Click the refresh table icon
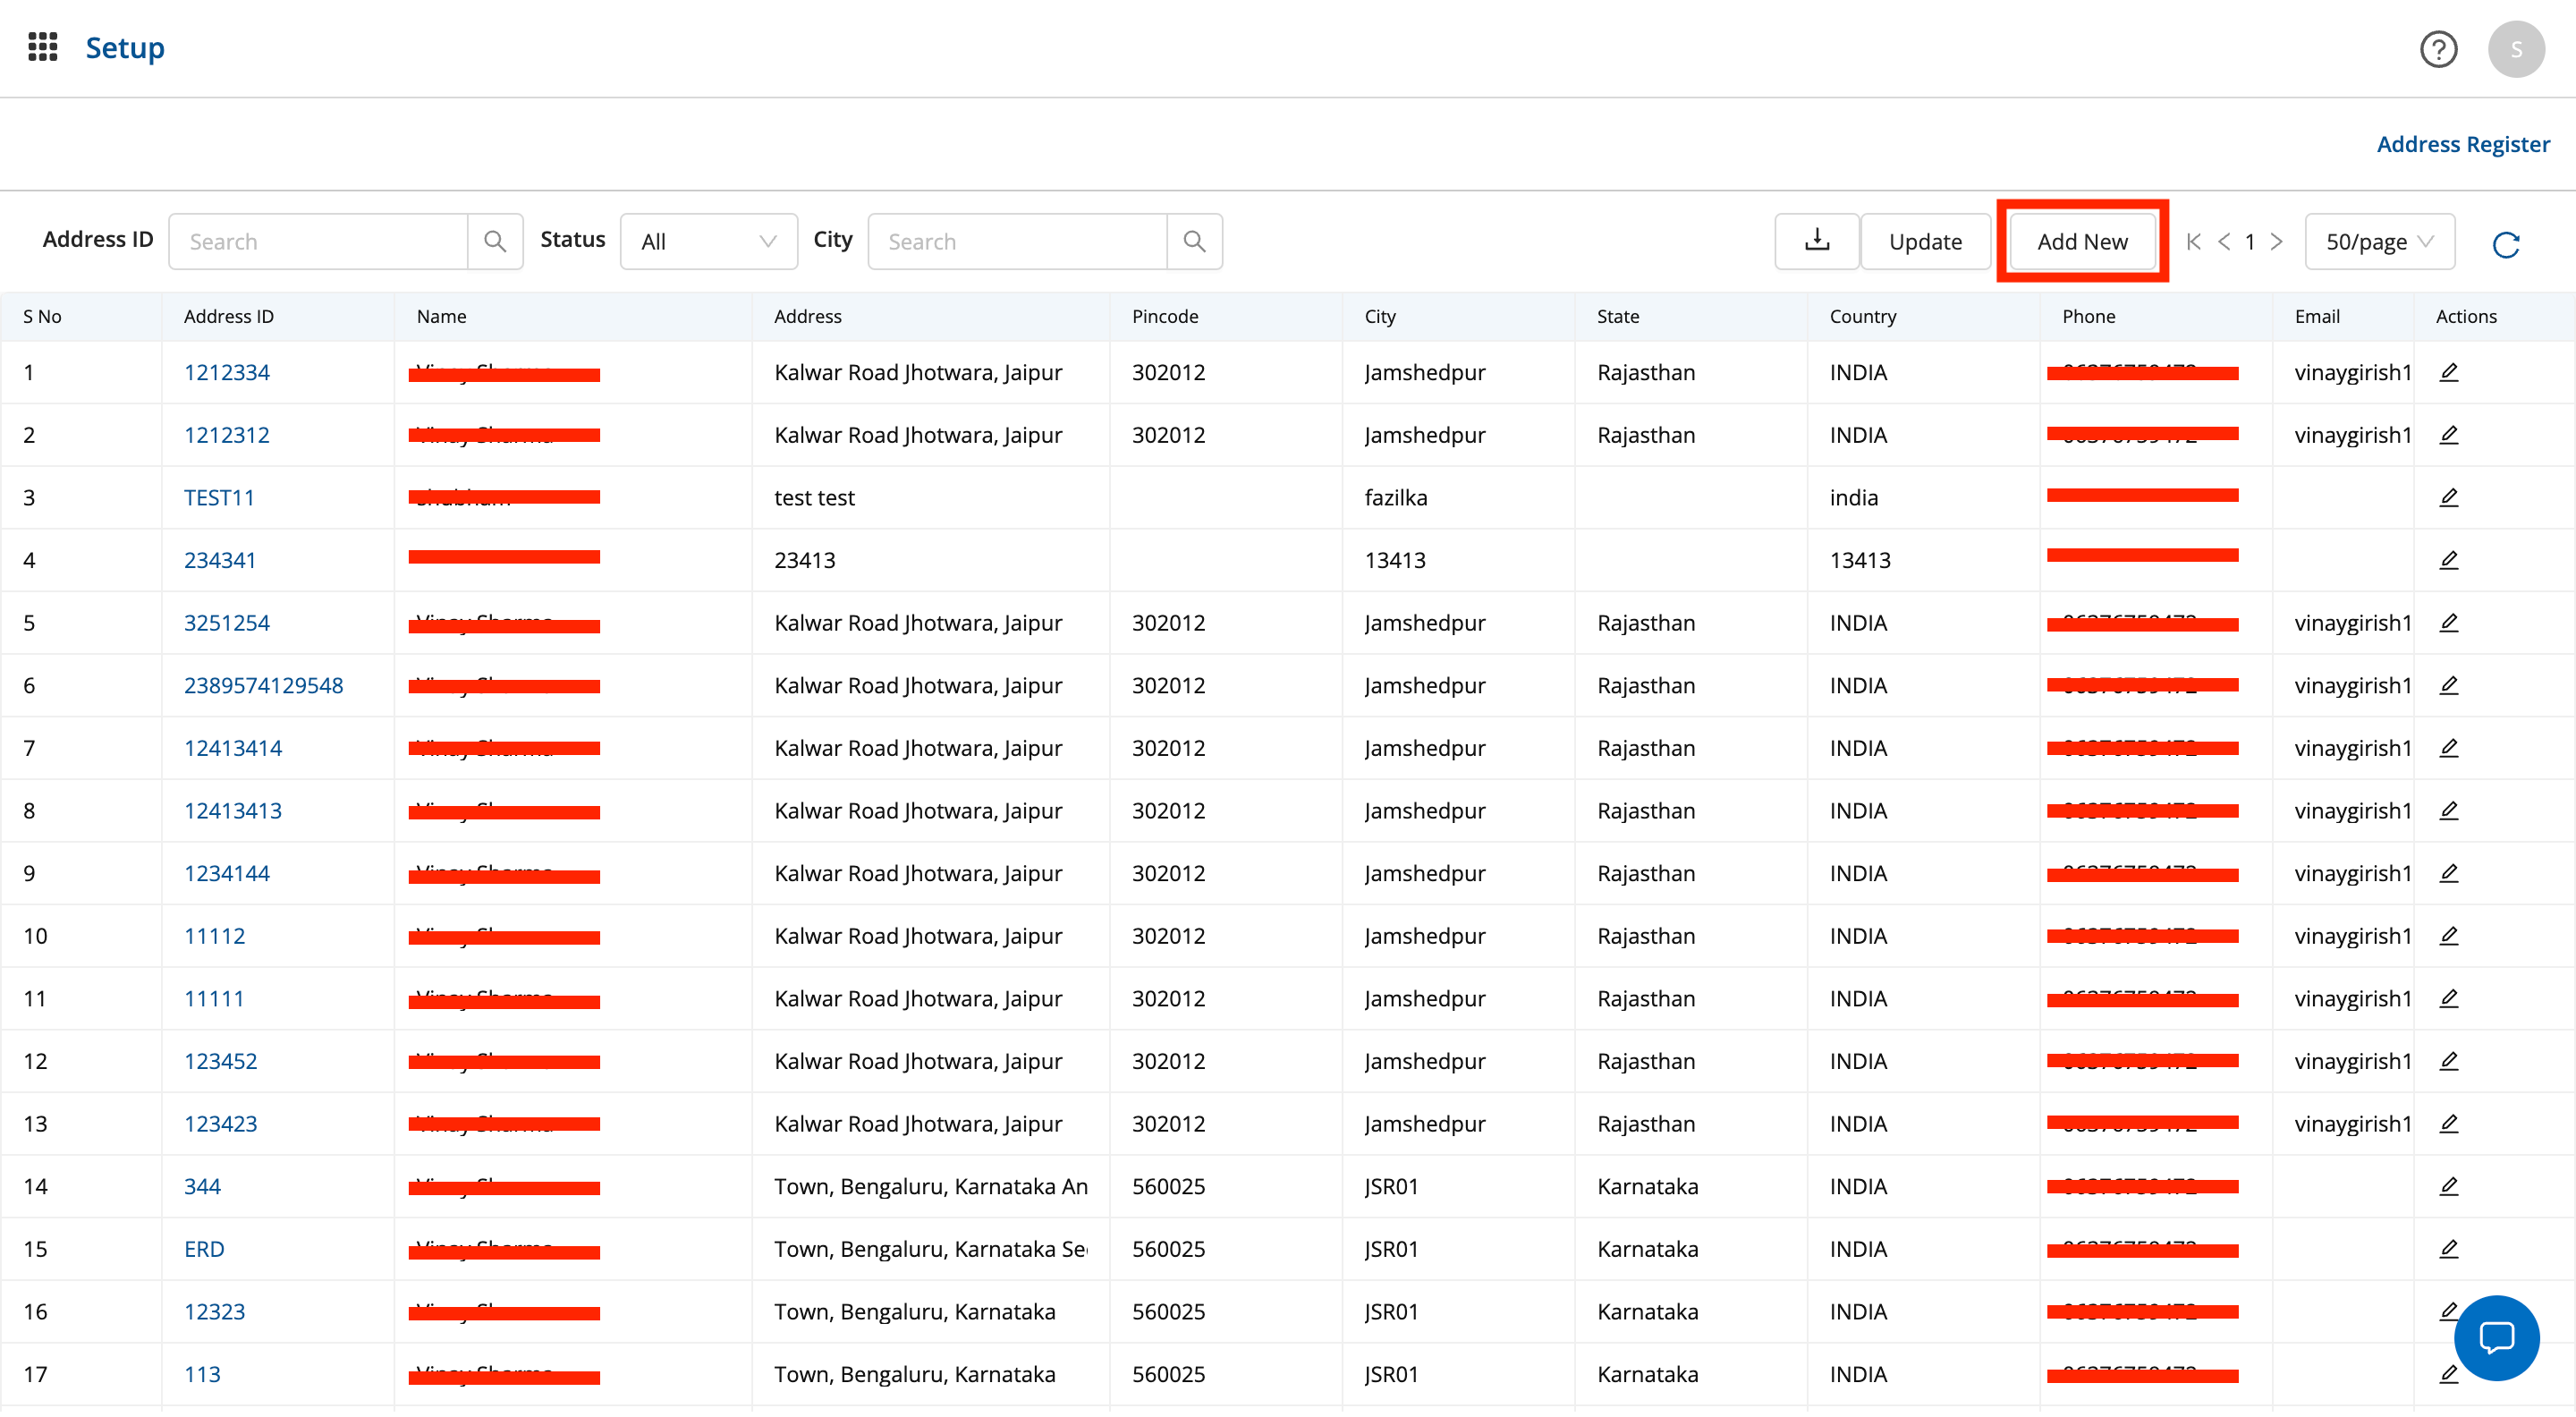The height and width of the screenshot is (1417, 2576). [x=2505, y=244]
